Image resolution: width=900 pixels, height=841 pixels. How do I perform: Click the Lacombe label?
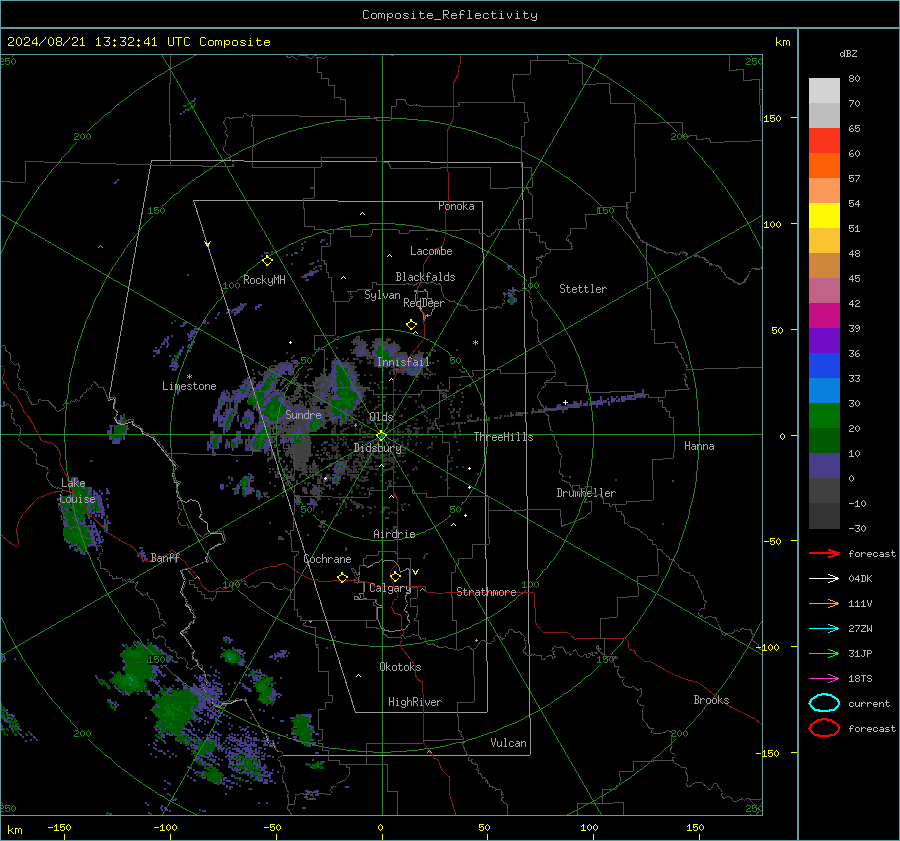(431, 251)
